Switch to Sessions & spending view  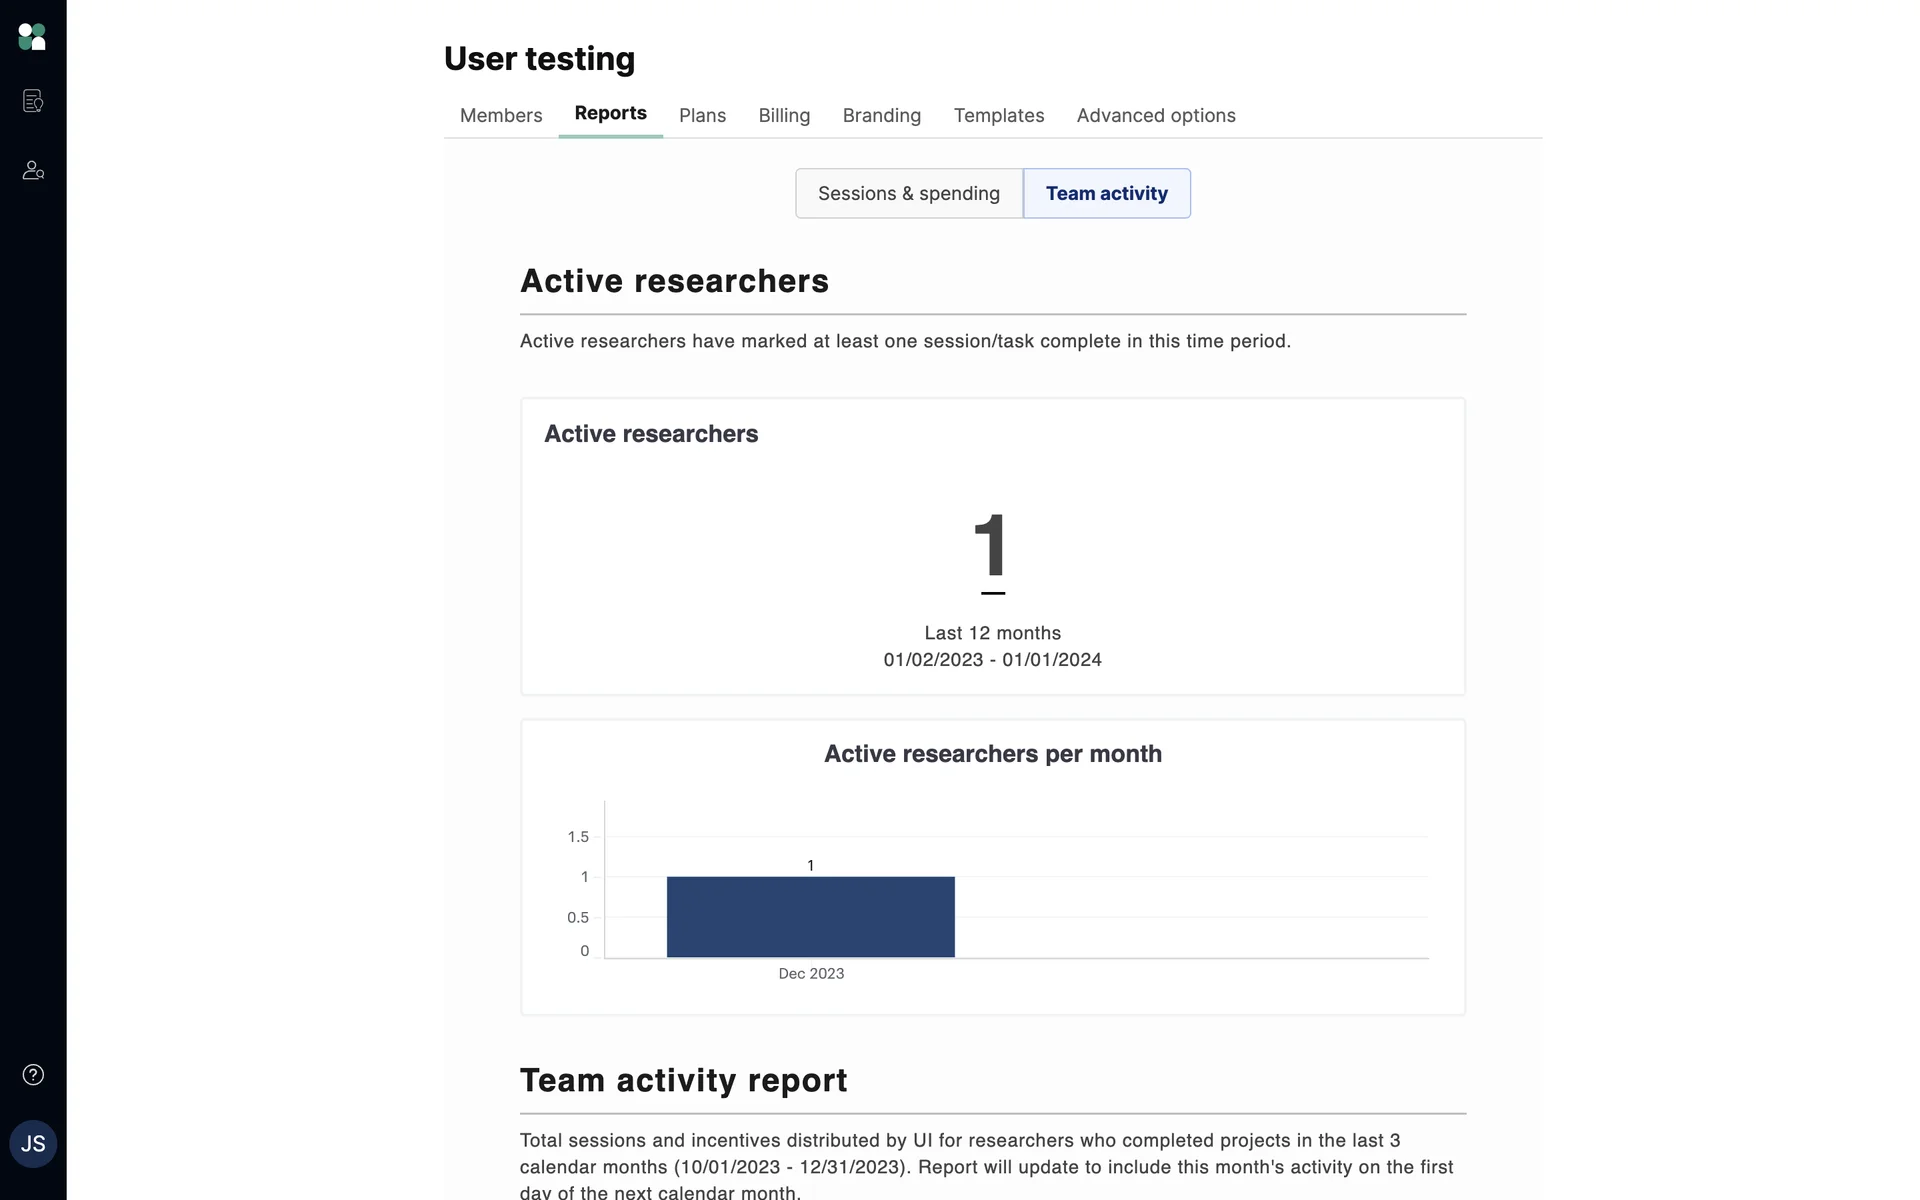(908, 193)
